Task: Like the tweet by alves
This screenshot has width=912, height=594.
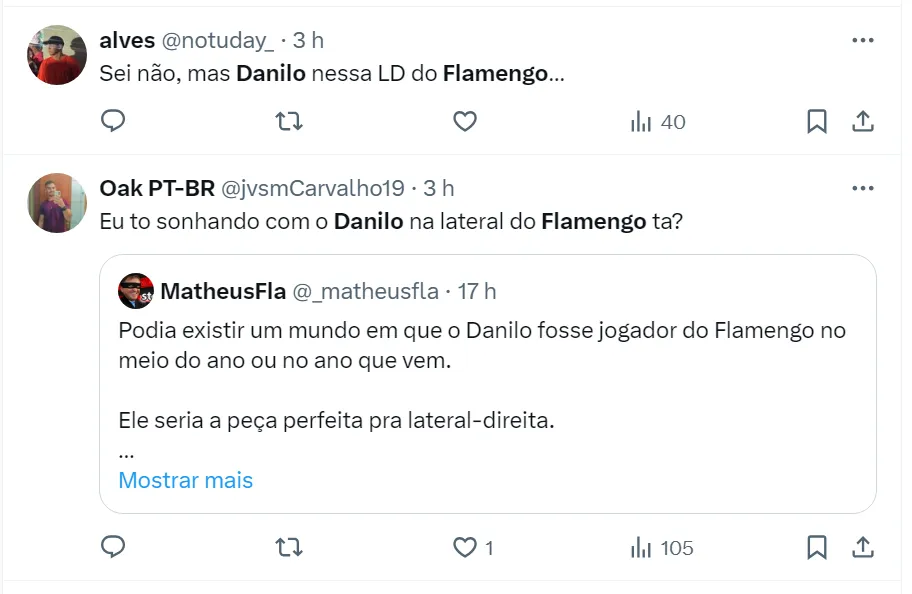Action: tap(464, 122)
